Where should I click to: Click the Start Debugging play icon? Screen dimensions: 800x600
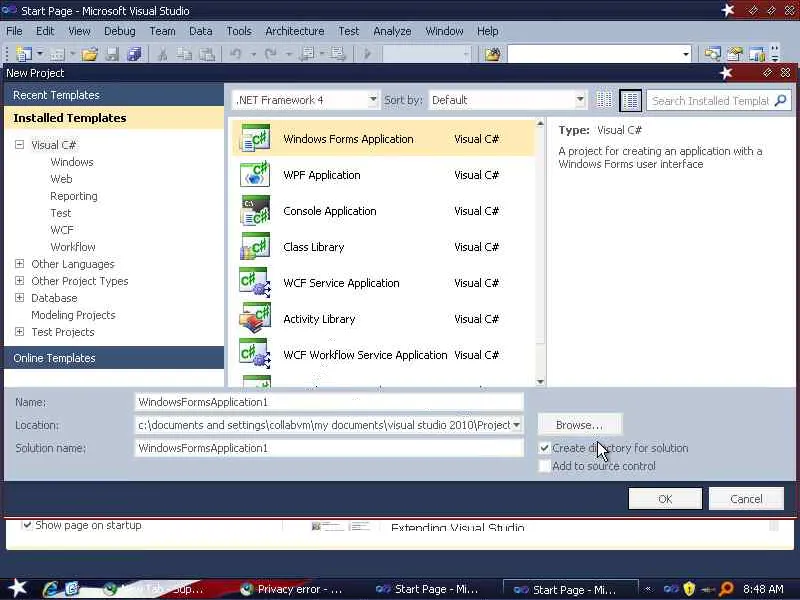[367, 54]
